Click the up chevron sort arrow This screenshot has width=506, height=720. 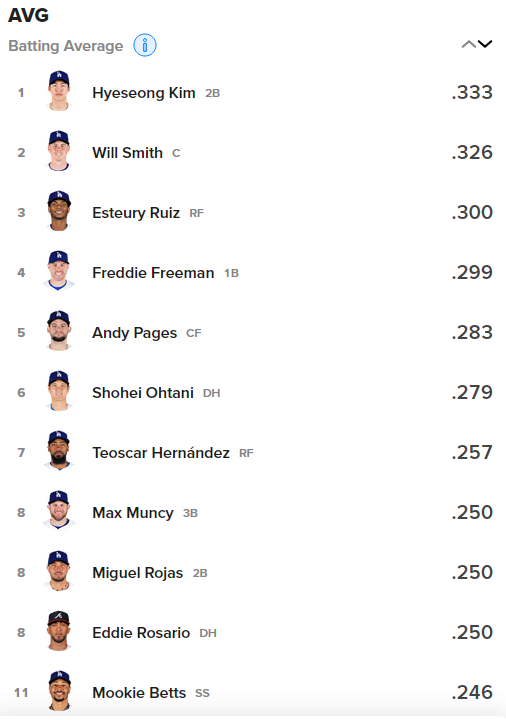click(x=468, y=44)
